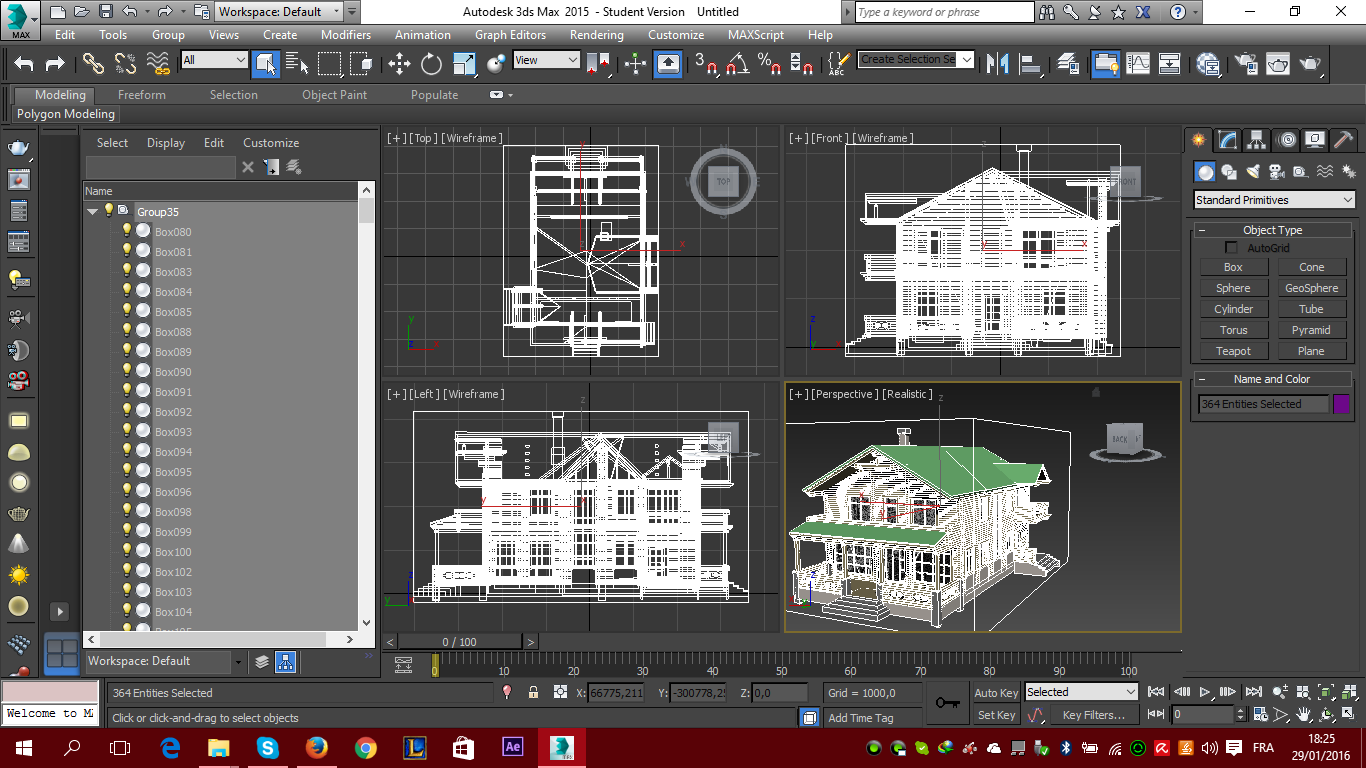Screen dimensions: 1366x768
Task: Open the key filter Selected dropdown
Action: tap(1082, 692)
